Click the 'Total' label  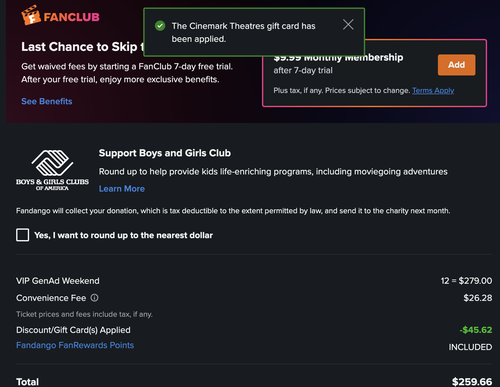(27, 382)
